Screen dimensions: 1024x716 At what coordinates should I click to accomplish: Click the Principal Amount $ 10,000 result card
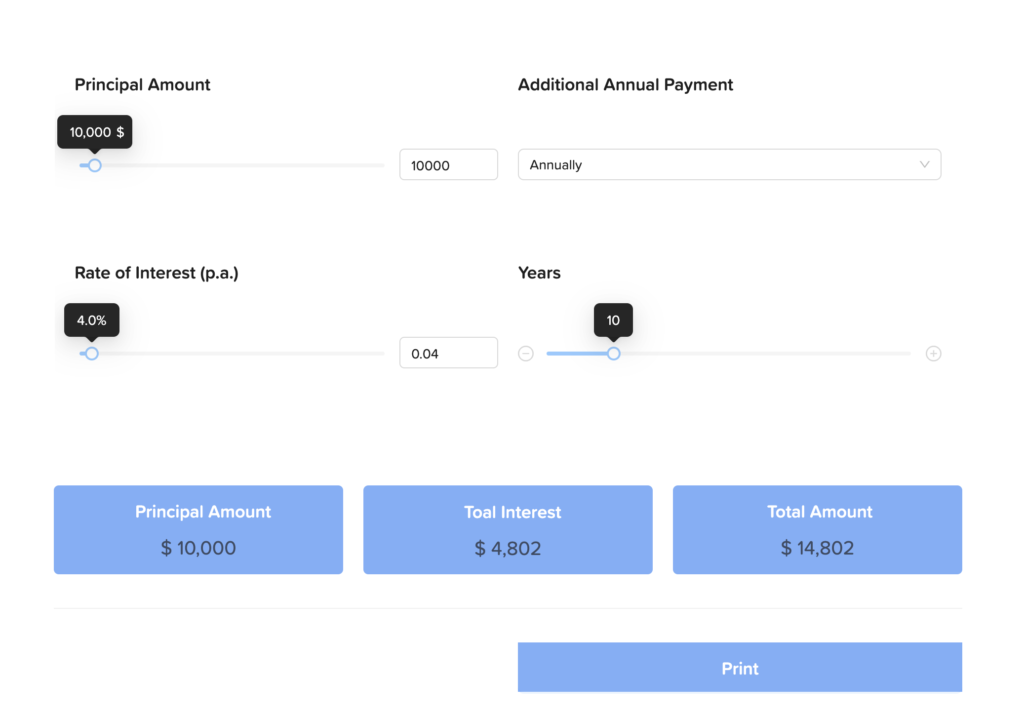(198, 530)
